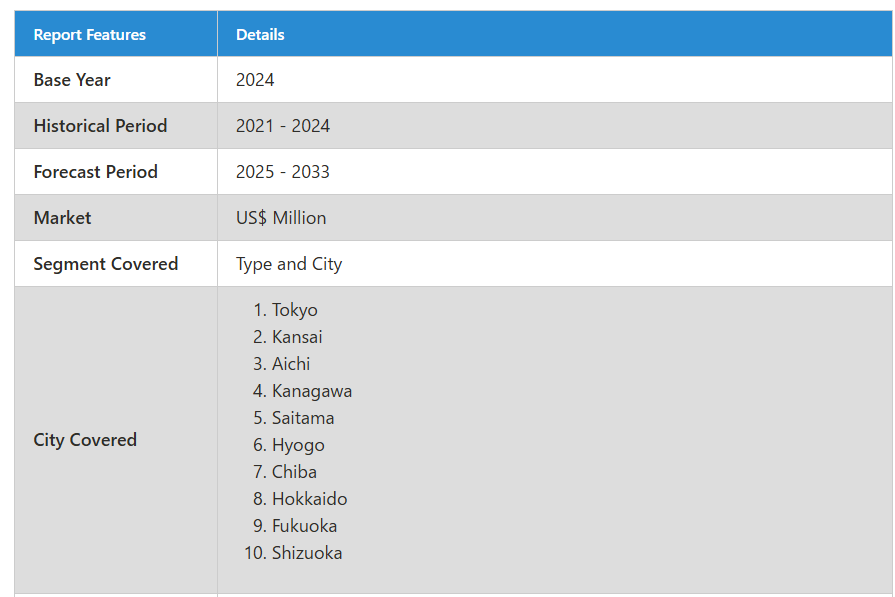Click the Base Year value 2024
The width and height of the screenshot is (895, 597).
coord(255,80)
